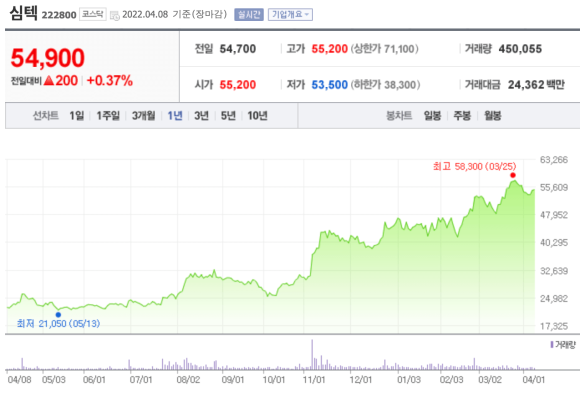
Task: Click the 17,325 price axis label
Action: point(554,326)
